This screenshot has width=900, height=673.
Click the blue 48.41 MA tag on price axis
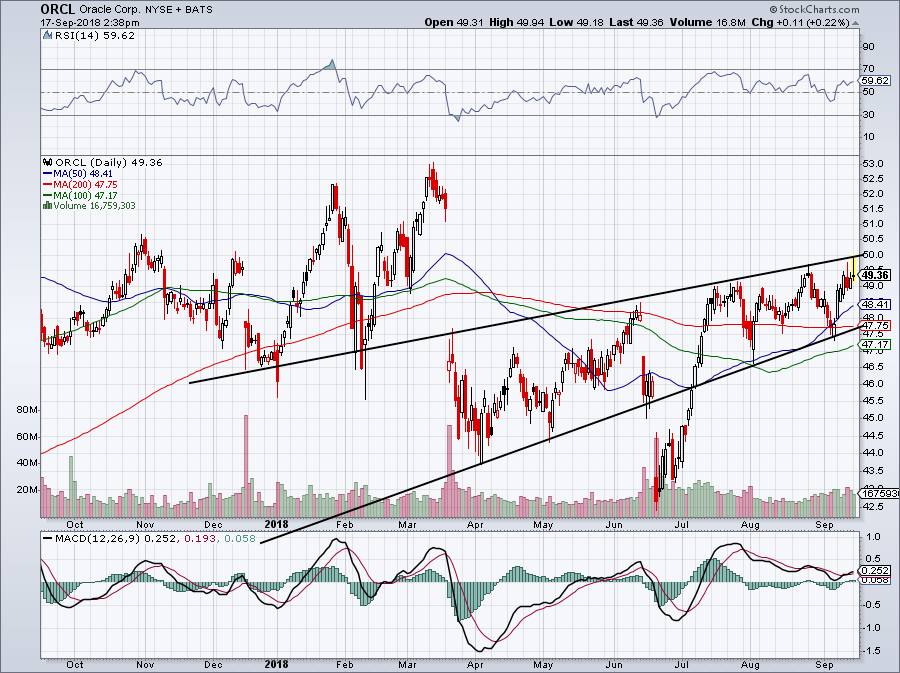click(x=876, y=305)
